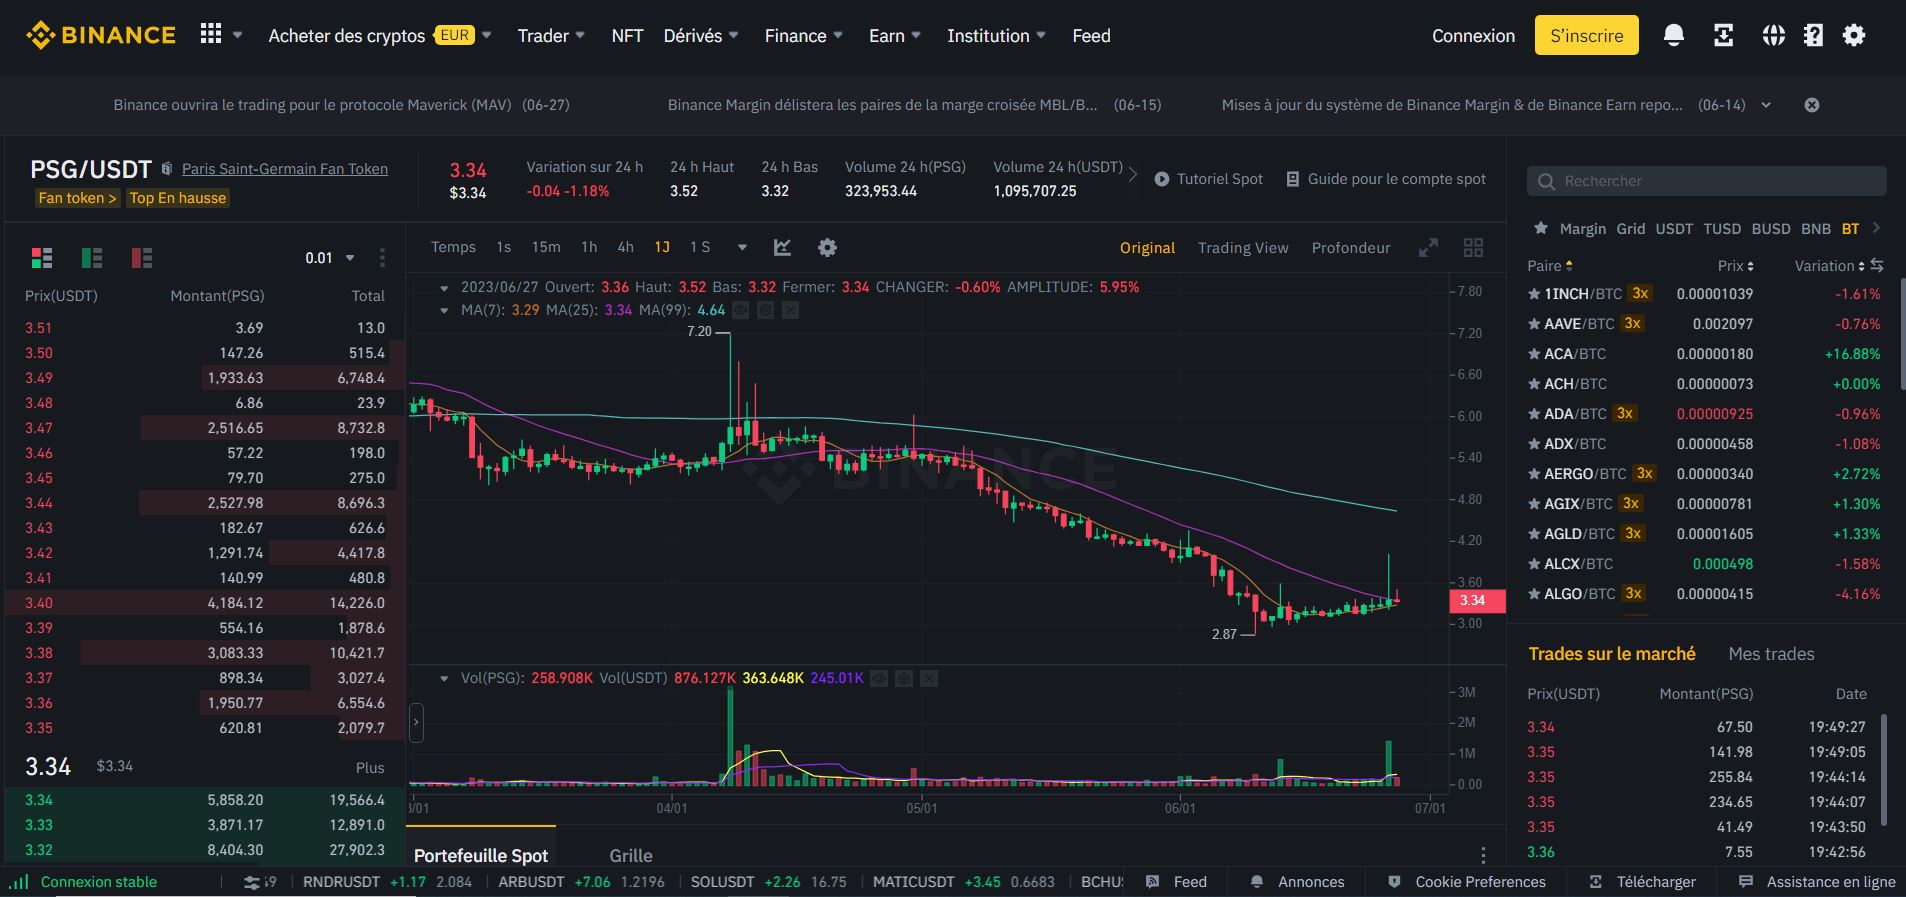Image resolution: width=1906 pixels, height=897 pixels.
Task: Click the Fan token tag
Action: (77, 198)
